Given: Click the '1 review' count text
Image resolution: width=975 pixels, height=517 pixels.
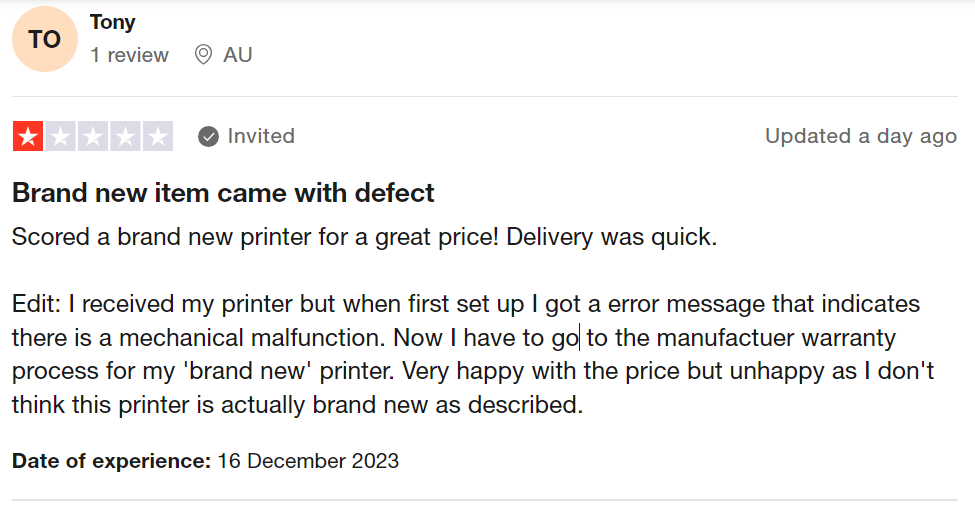Looking at the screenshot, I should click(x=129, y=55).
